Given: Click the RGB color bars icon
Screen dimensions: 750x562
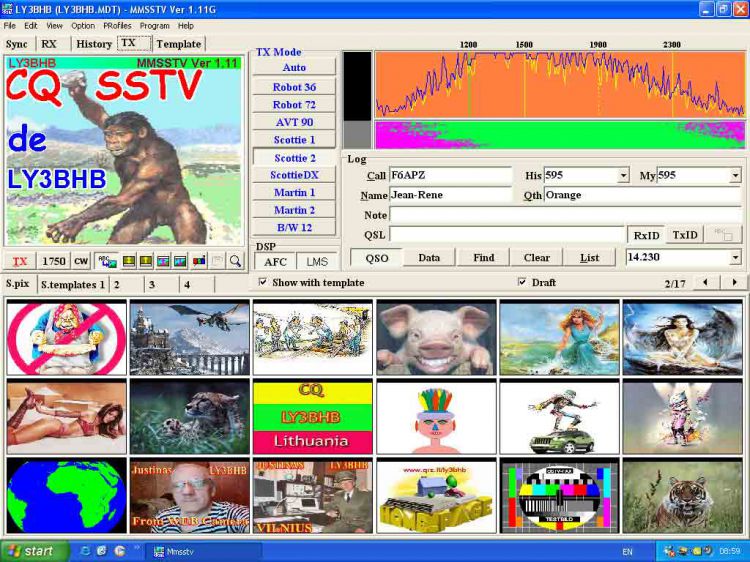Looking at the screenshot, I should [x=199, y=261].
